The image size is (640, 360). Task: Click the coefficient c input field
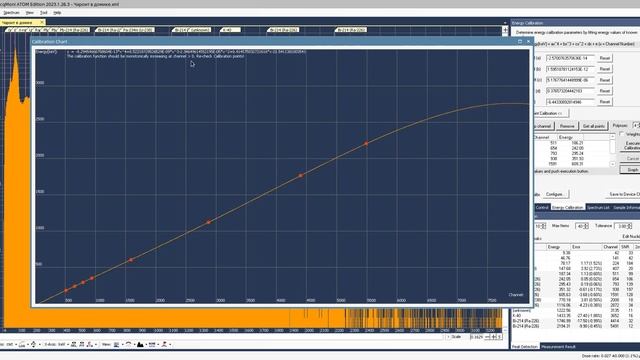coord(570,80)
